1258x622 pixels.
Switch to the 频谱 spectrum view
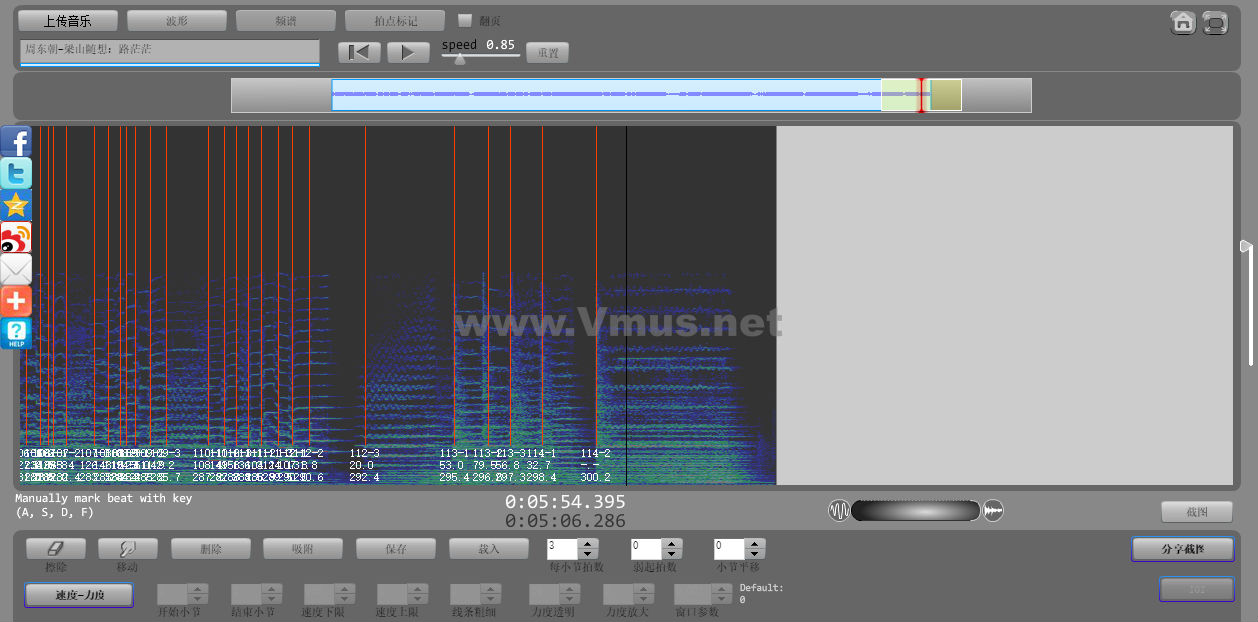[286, 20]
